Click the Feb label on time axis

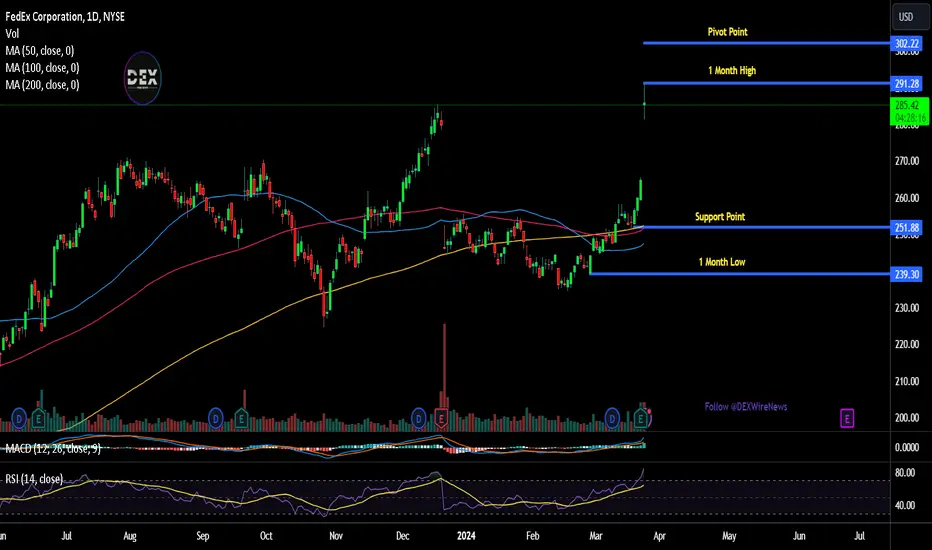click(533, 536)
